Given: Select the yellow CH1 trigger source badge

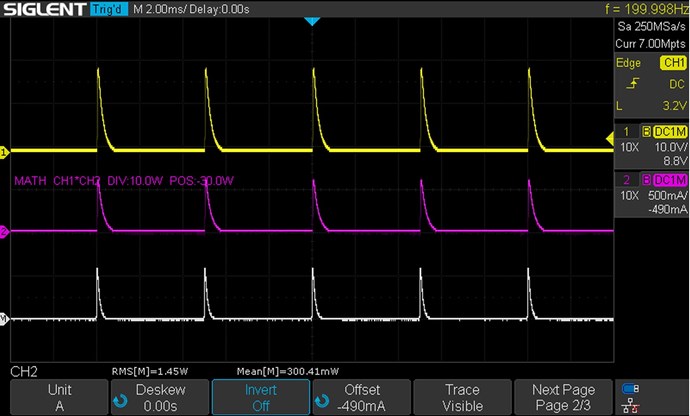Looking at the screenshot, I should (673, 63).
